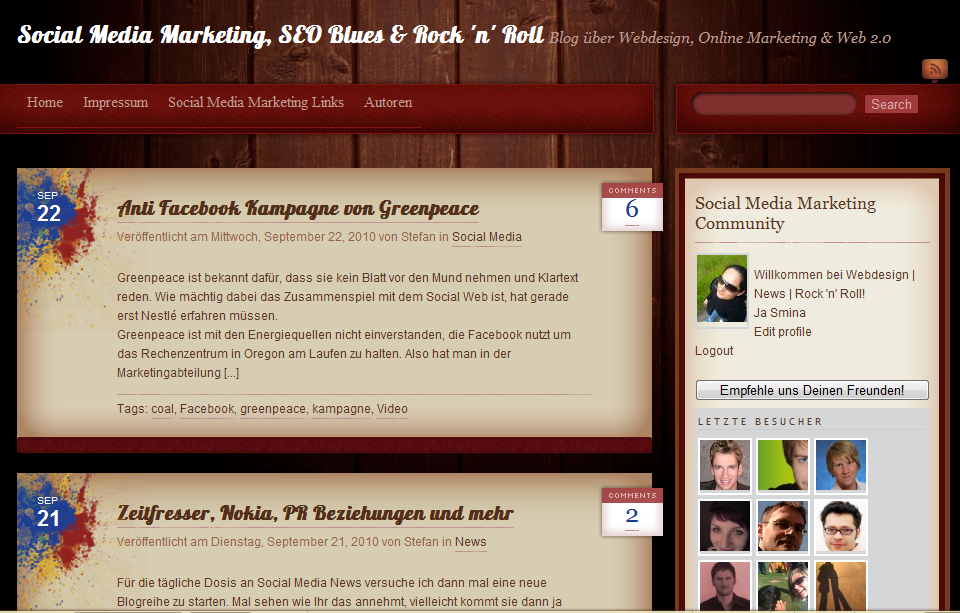The height and width of the screenshot is (613, 960).
Task: Focus the search input field
Action: [774, 104]
